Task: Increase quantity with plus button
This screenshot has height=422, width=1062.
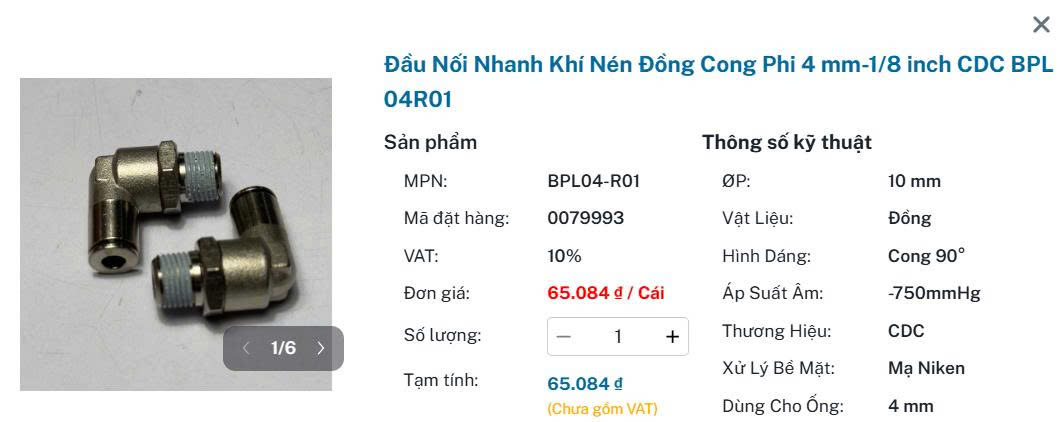Action: 672,337
